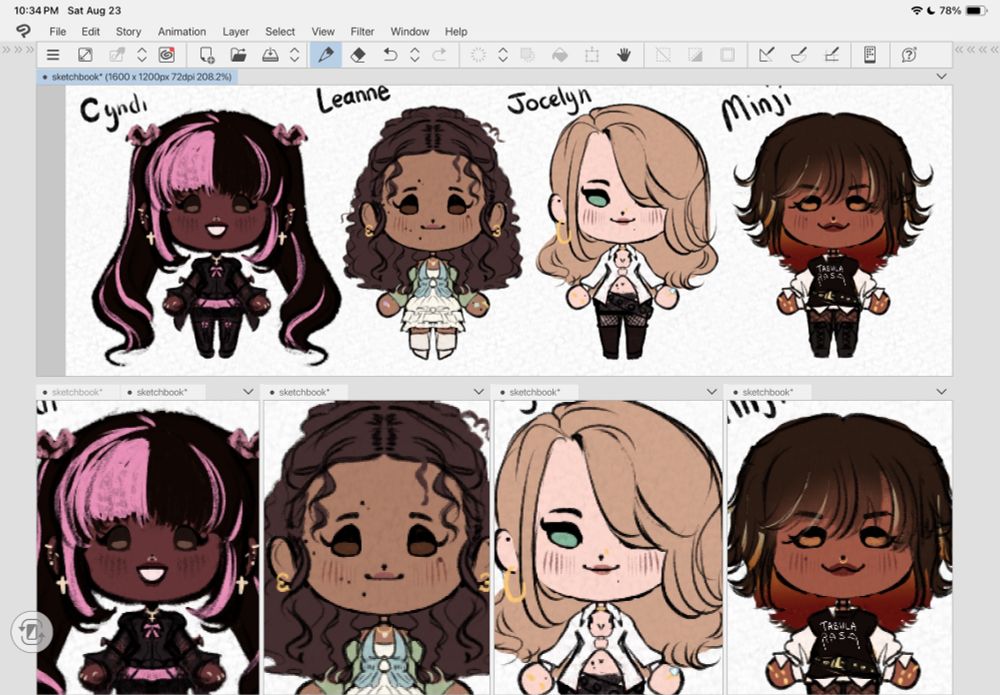Open the Filter menu
This screenshot has width=1000, height=695.
click(x=362, y=31)
